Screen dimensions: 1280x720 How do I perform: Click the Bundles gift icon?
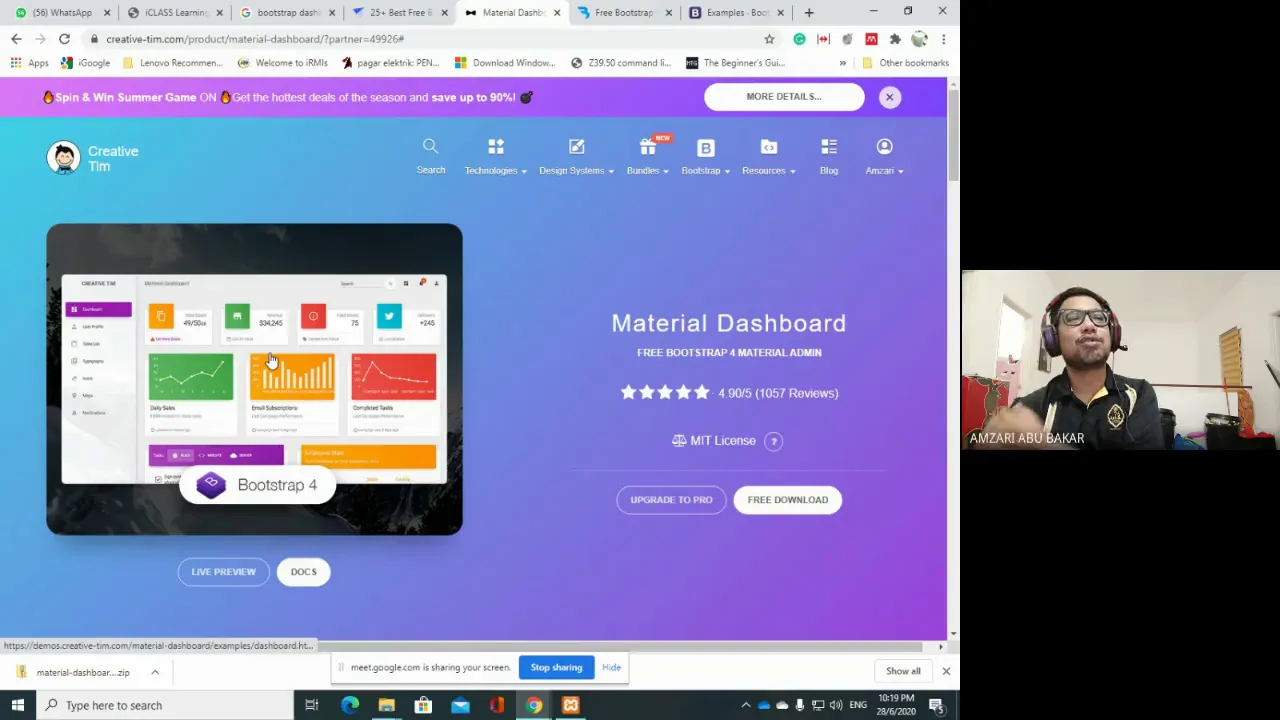pyautogui.click(x=648, y=147)
